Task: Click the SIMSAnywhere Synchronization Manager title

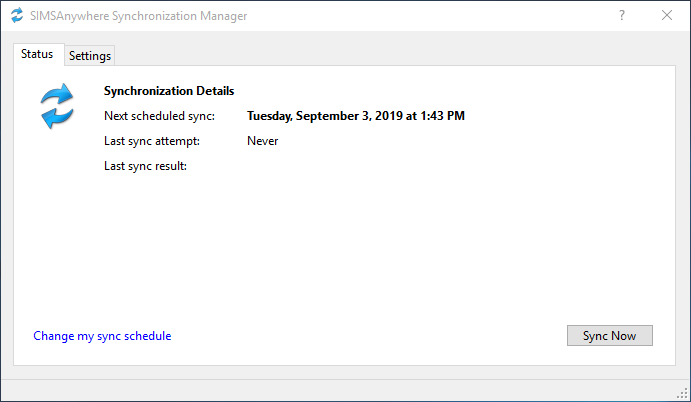Action: point(138,16)
